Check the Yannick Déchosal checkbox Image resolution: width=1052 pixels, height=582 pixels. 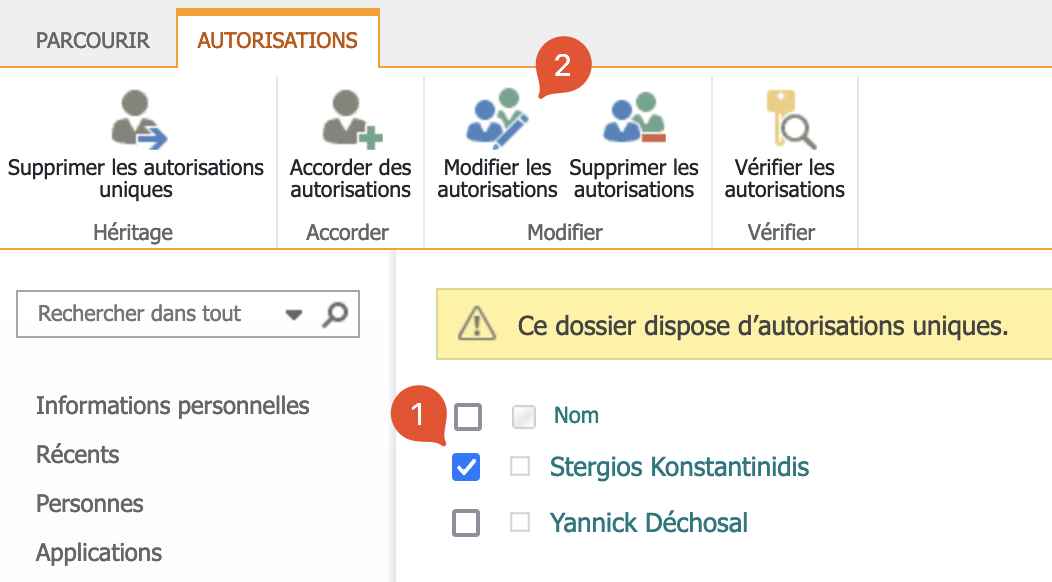[x=466, y=523]
